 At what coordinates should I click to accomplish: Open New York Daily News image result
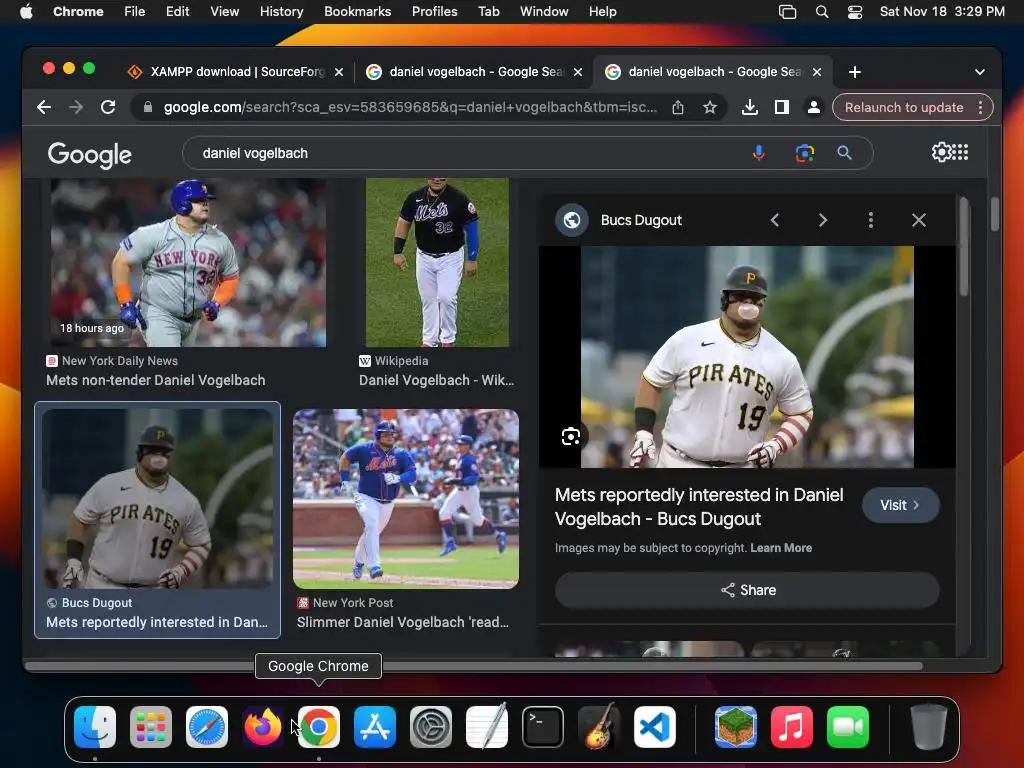(188, 263)
